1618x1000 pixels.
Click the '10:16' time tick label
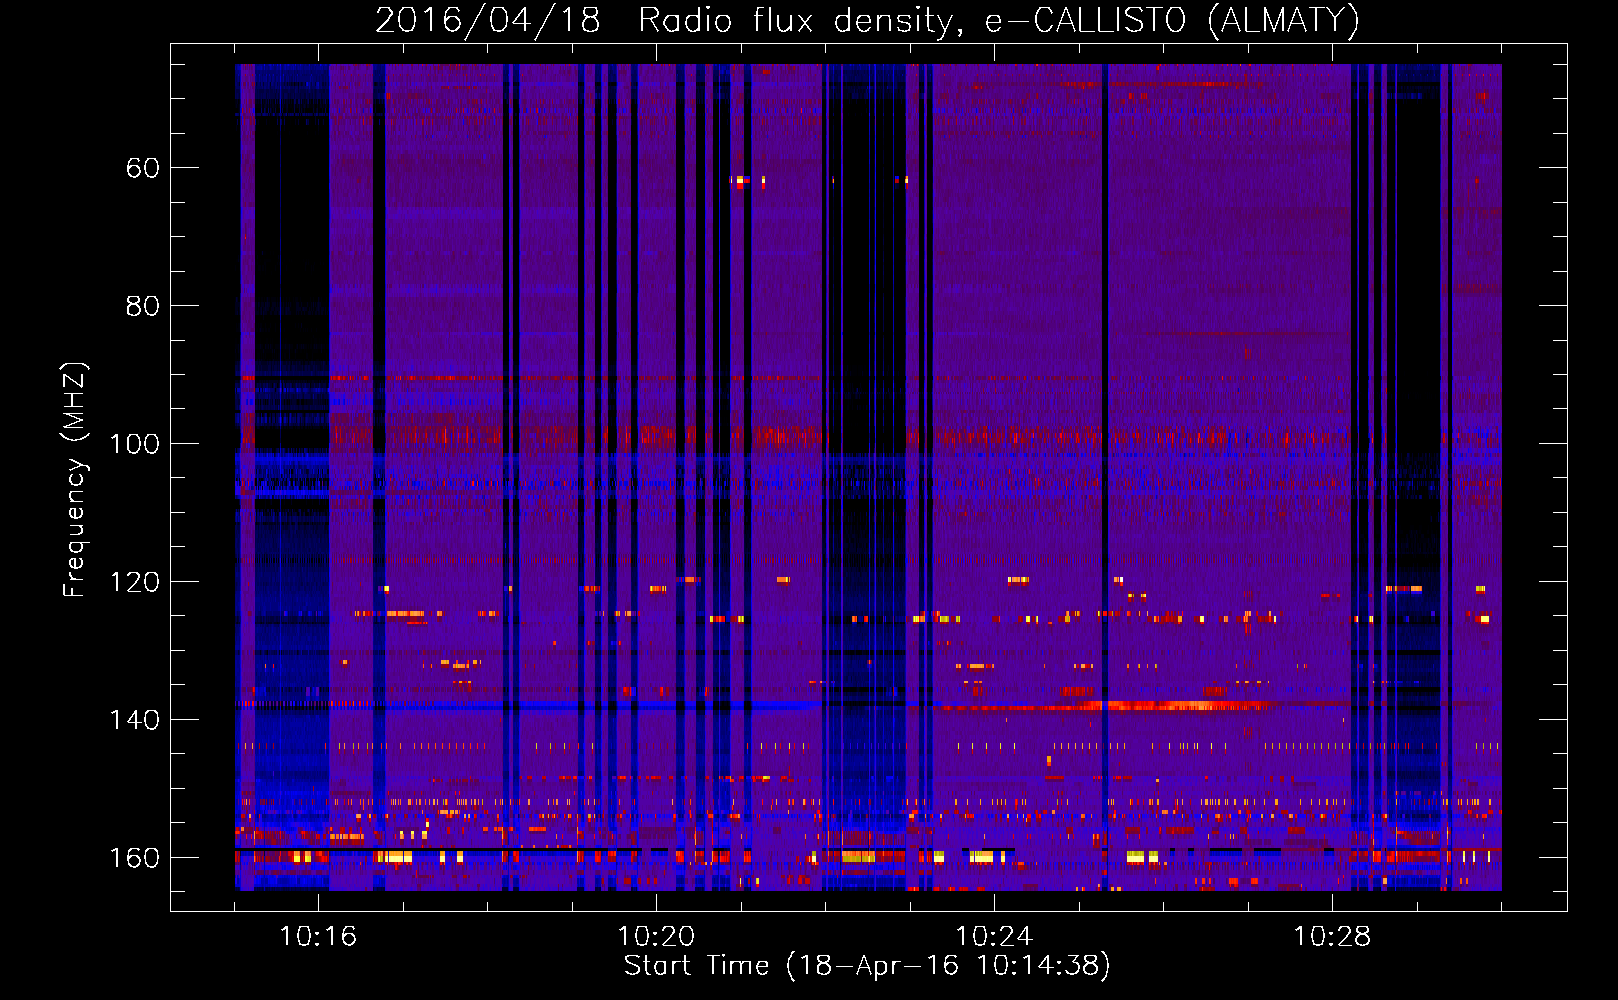tap(318, 937)
